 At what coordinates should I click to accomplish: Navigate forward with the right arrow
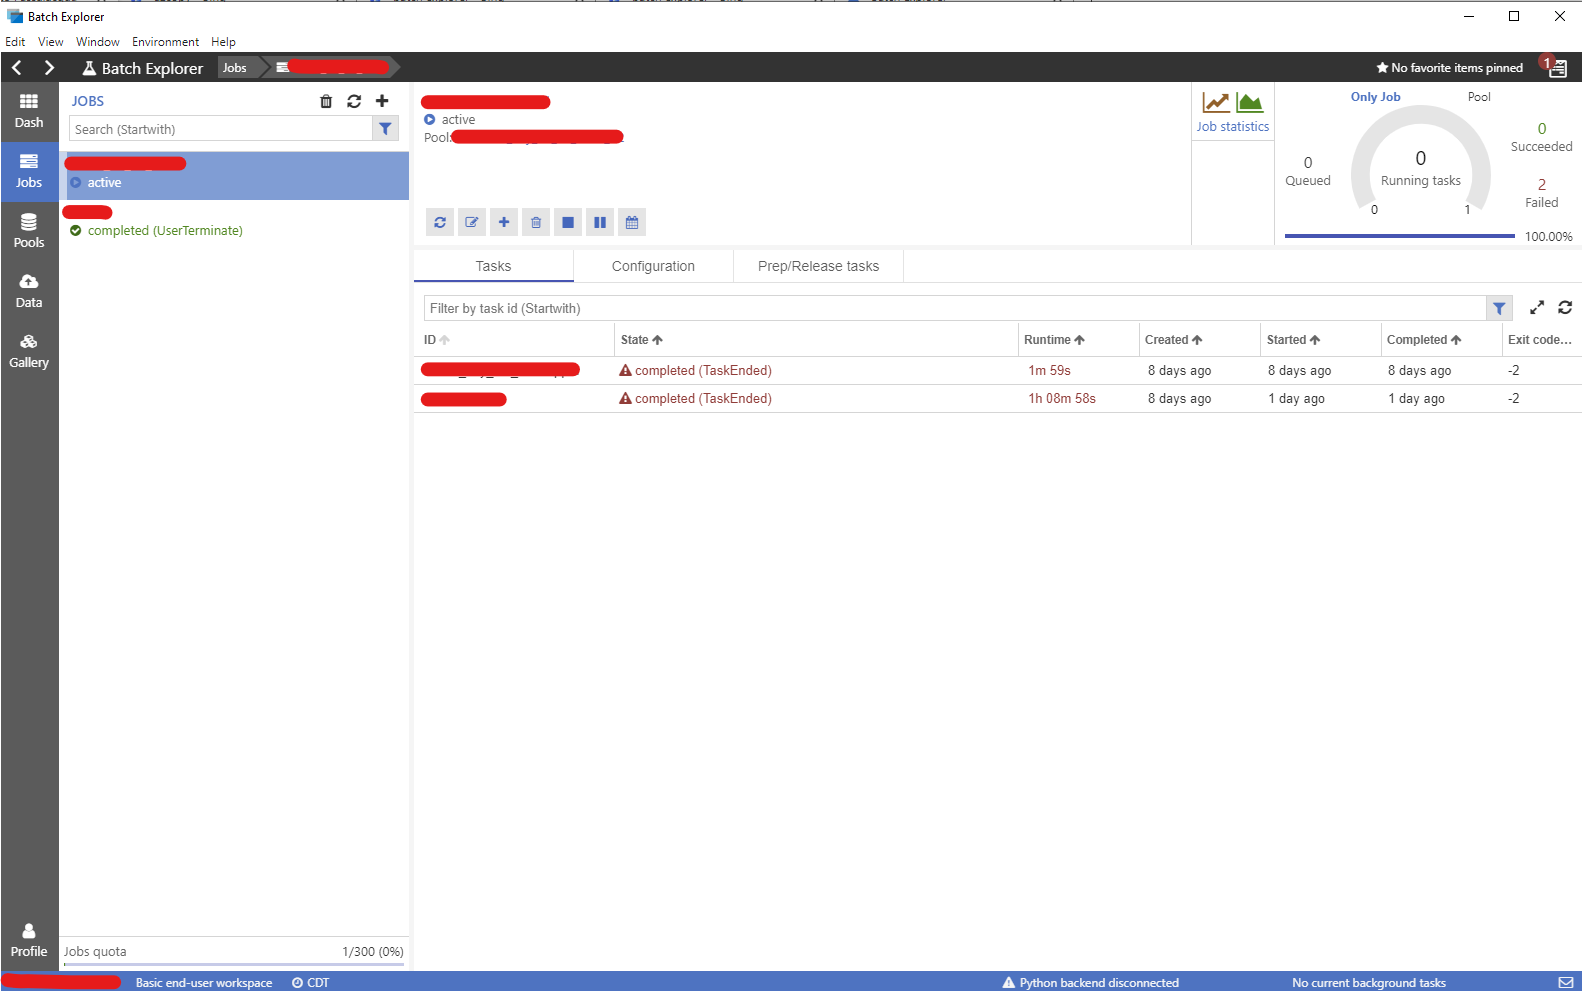(x=49, y=67)
